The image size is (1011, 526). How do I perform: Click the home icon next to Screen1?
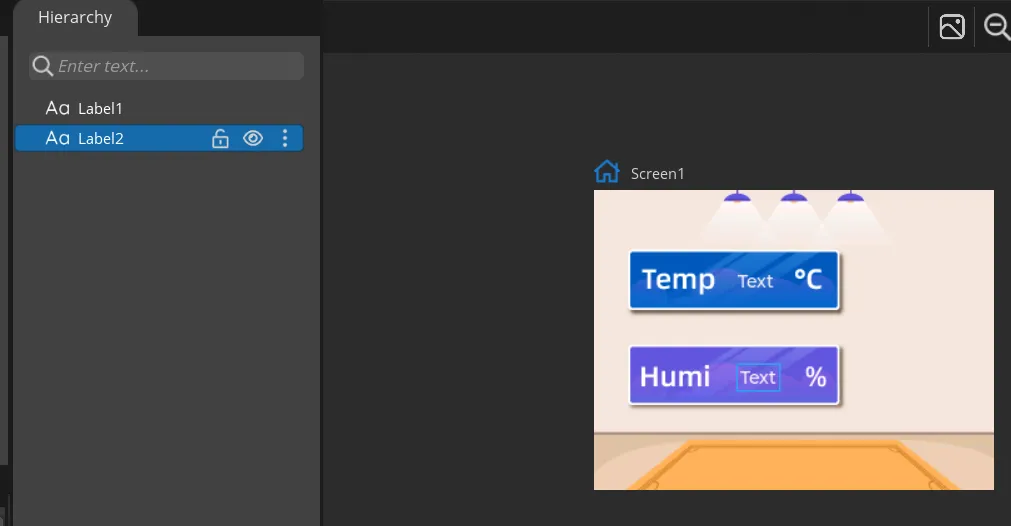pyautogui.click(x=607, y=172)
